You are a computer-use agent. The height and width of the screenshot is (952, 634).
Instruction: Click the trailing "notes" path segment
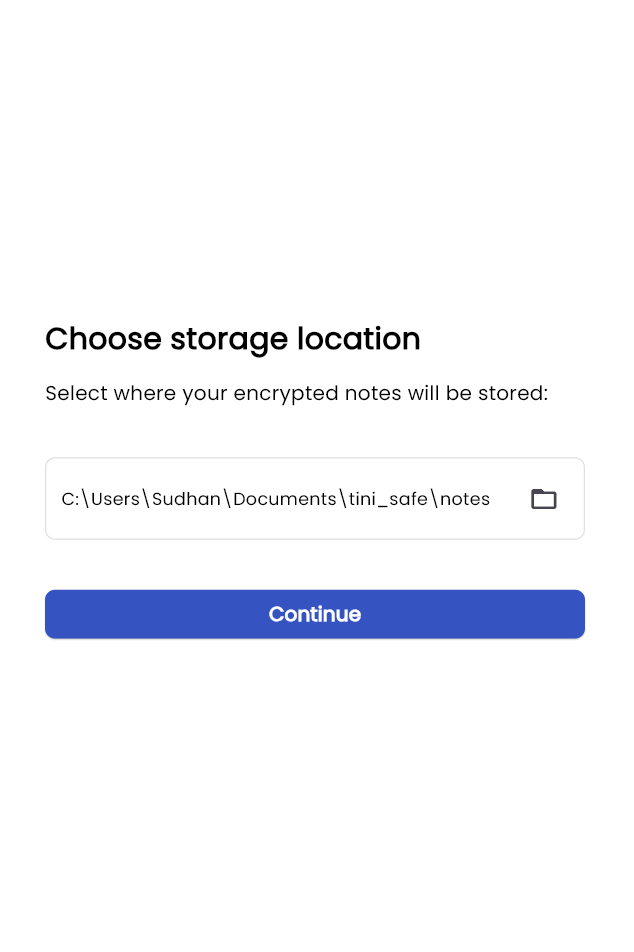coord(465,499)
